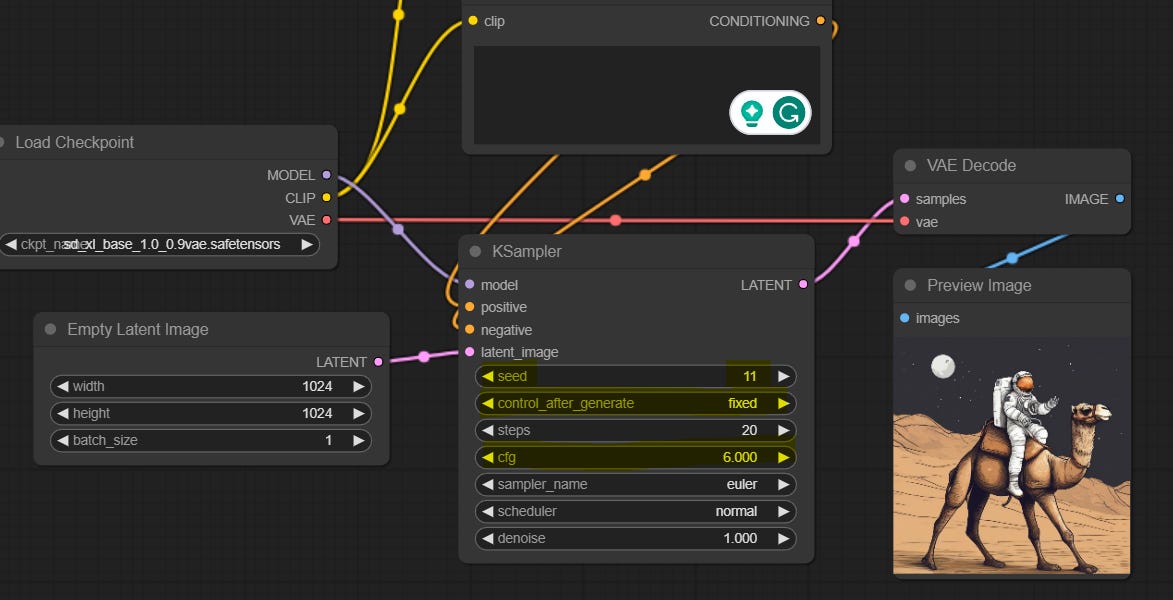Click the images input port on Preview Image
Screen dimensions: 1173x600
(906, 318)
